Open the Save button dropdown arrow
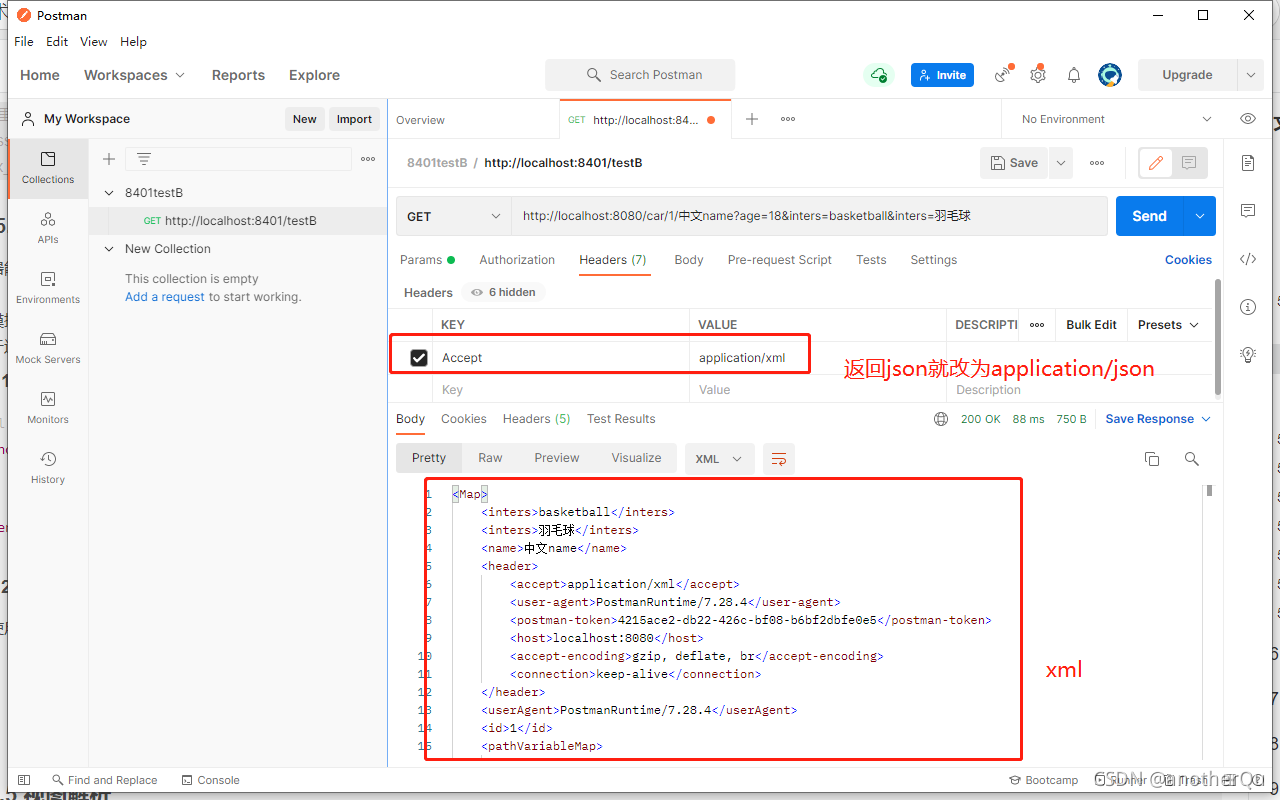Image resolution: width=1280 pixels, height=800 pixels. click(x=1061, y=163)
